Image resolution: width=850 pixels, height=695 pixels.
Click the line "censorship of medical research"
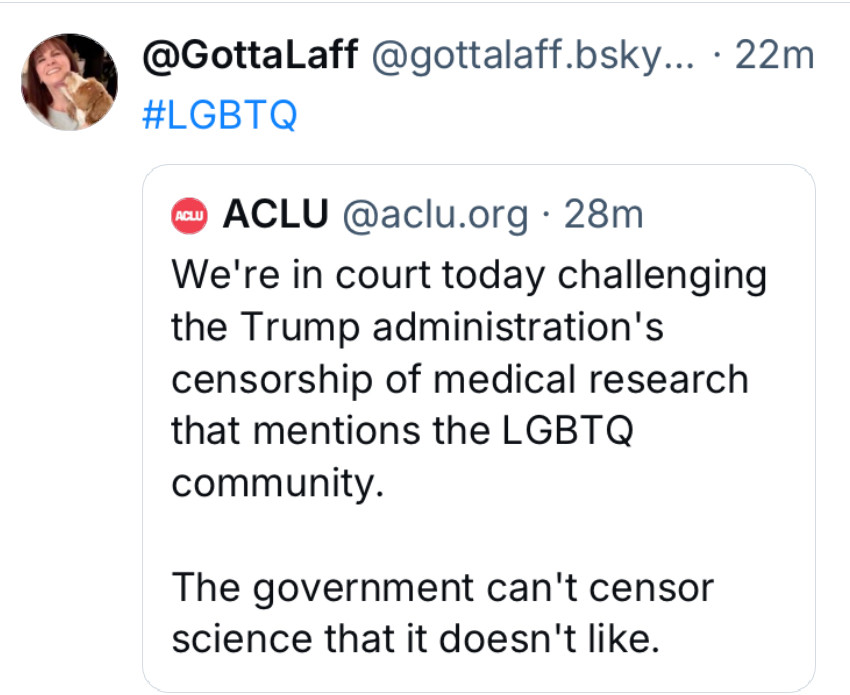click(459, 378)
